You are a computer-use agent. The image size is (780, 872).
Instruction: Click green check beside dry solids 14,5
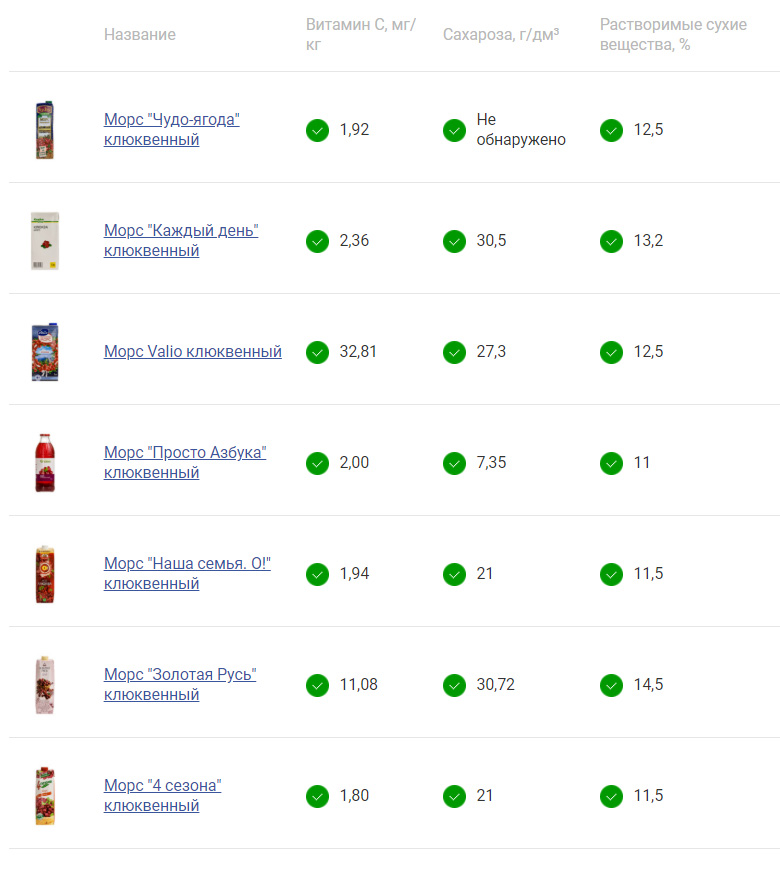click(611, 685)
